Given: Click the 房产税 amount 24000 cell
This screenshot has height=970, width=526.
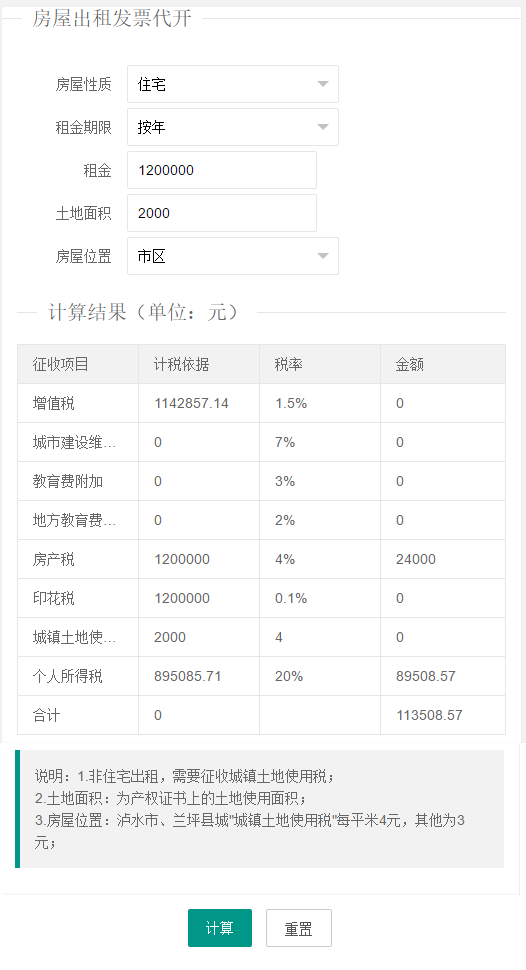Looking at the screenshot, I should click(x=443, y=559).
